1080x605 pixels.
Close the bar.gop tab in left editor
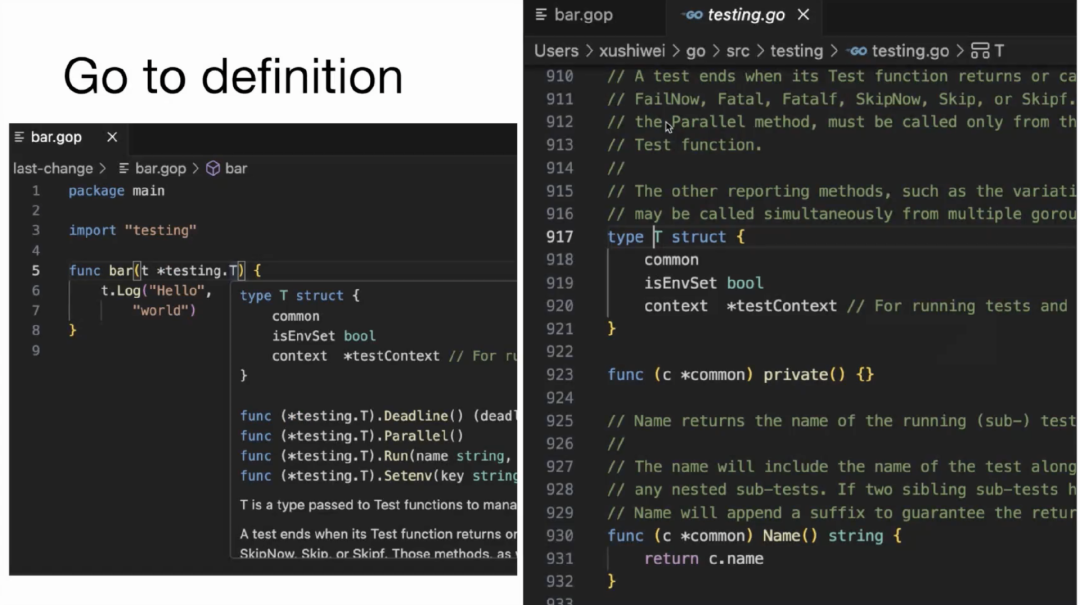[112, 137]
